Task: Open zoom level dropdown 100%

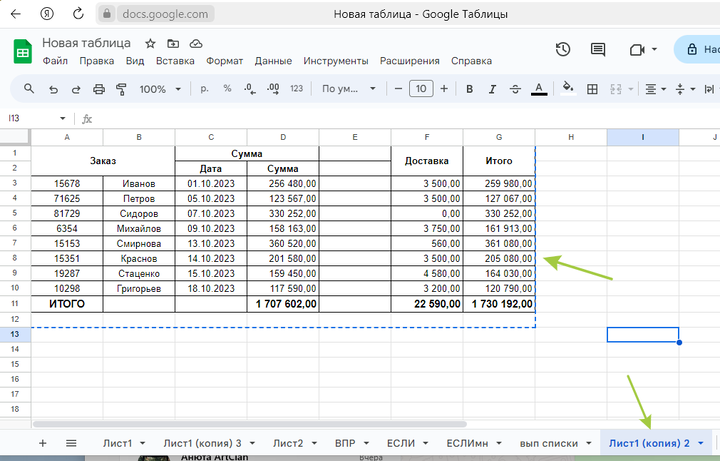Action: click(x=160, y=89)
